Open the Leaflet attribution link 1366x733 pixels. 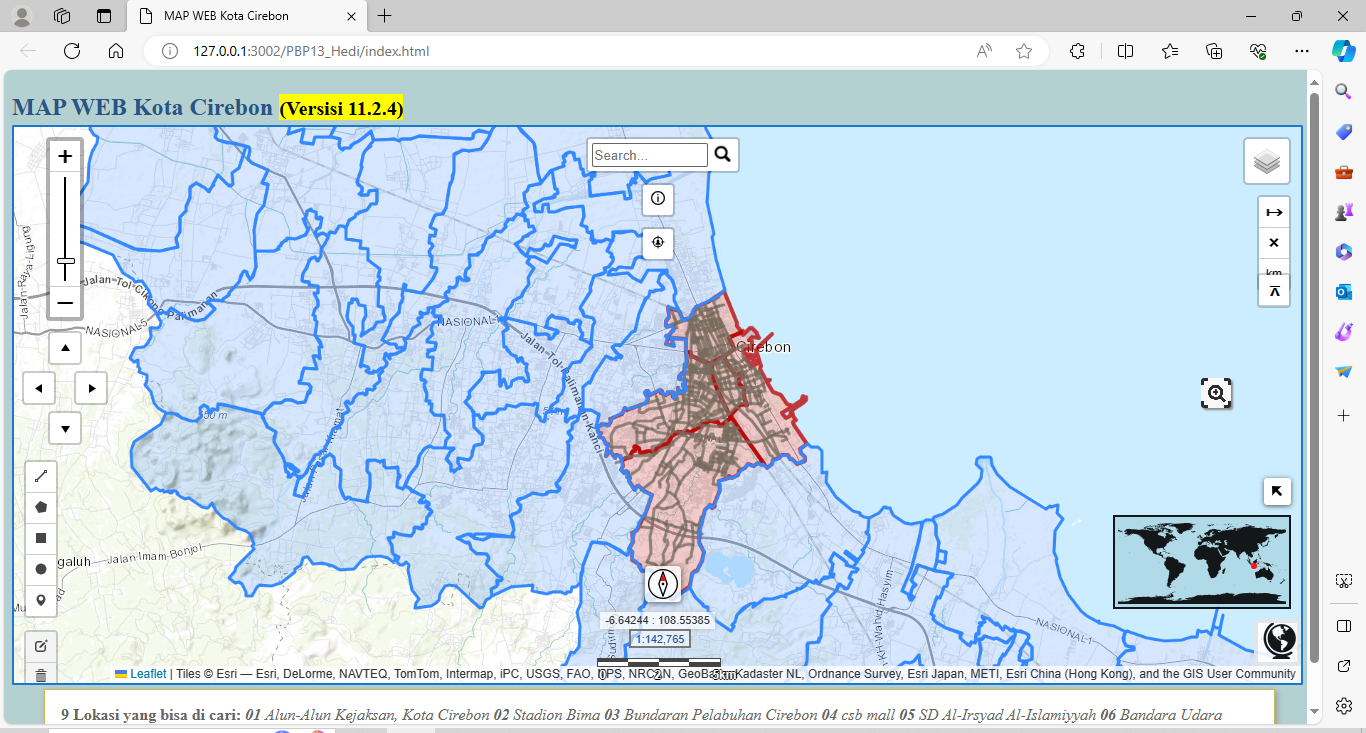(x=147, y=674)
